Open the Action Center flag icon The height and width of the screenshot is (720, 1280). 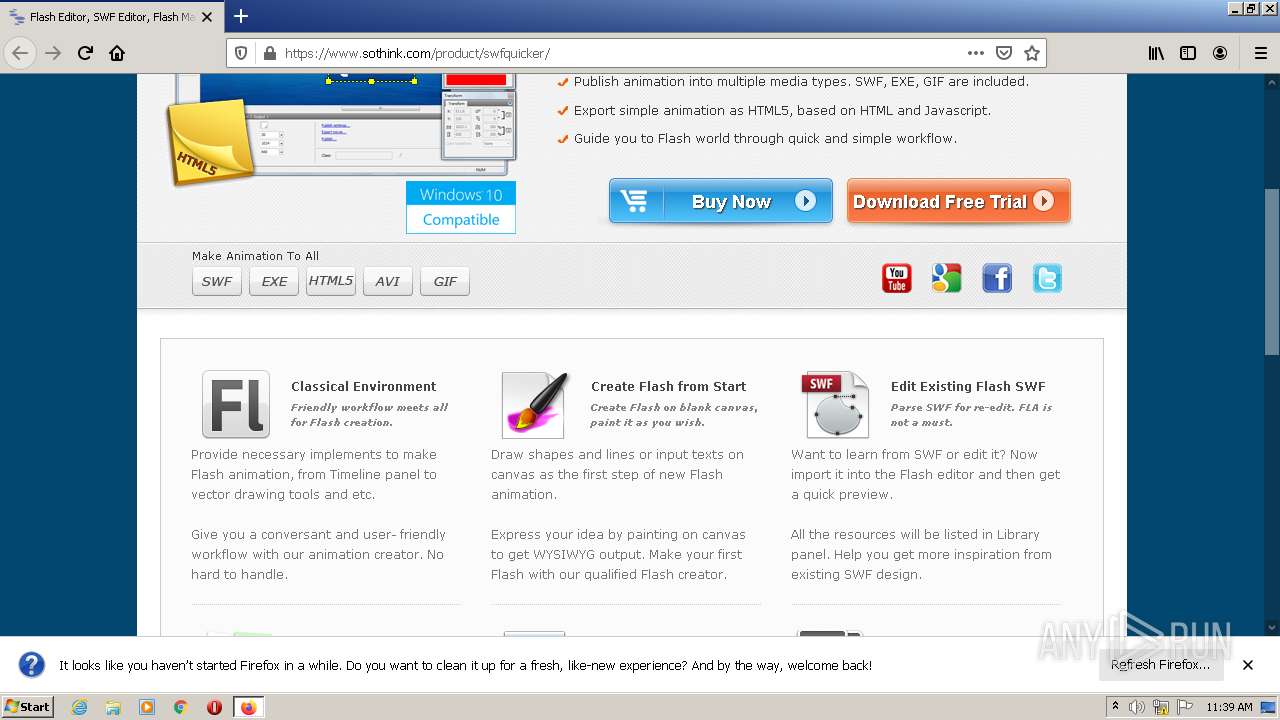click(1185, 707)
